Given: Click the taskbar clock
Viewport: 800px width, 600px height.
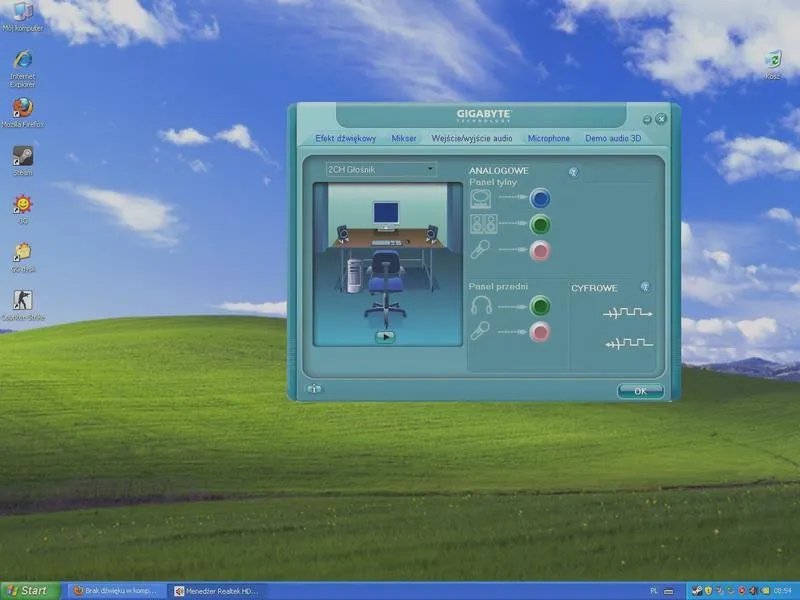Looking at the screenshot, I should click(783, 591).
